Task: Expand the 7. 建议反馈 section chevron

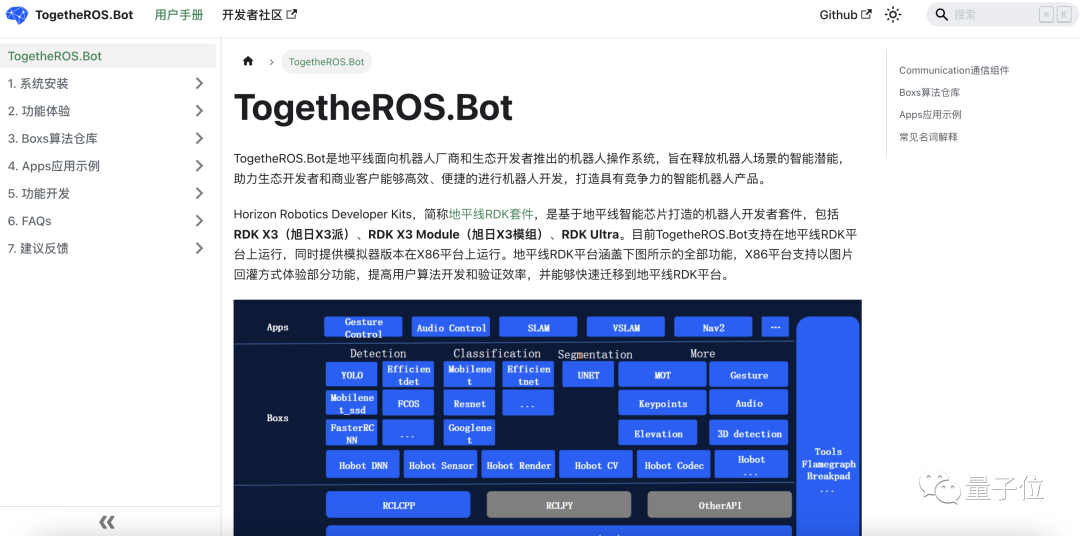Action: (199, 248)
